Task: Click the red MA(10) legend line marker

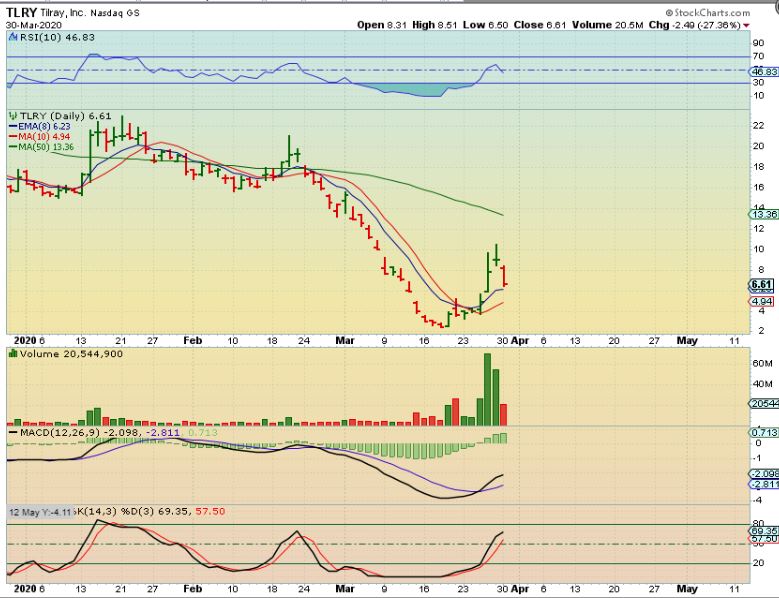Action: click(12, 137)
